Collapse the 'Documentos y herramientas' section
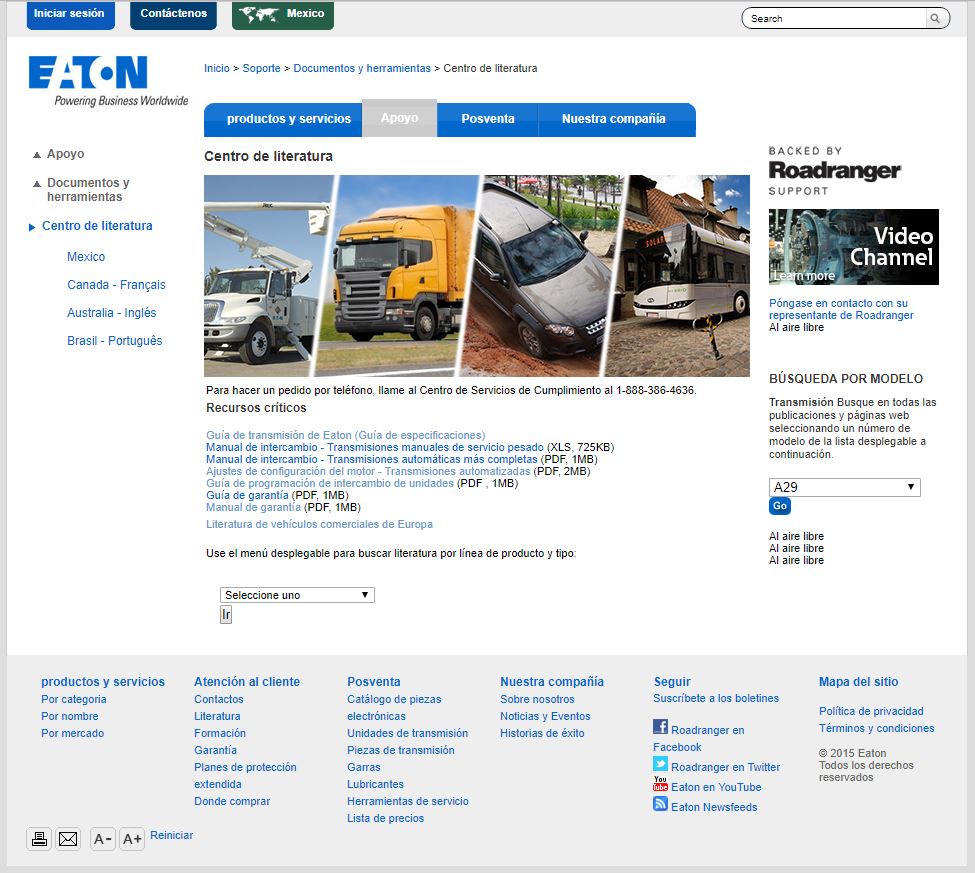975x873 pixels. [37, 184]
